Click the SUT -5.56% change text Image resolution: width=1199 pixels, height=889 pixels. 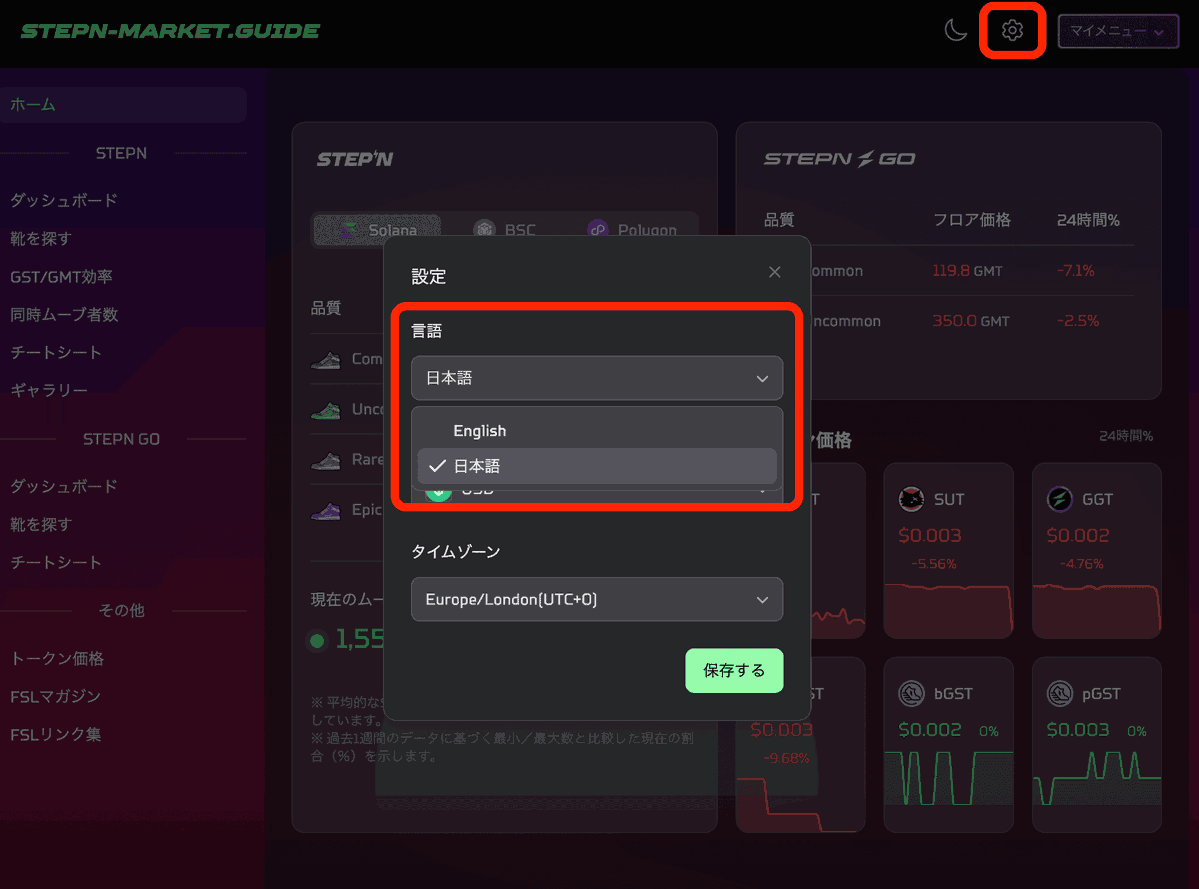[x=934, y=564]
